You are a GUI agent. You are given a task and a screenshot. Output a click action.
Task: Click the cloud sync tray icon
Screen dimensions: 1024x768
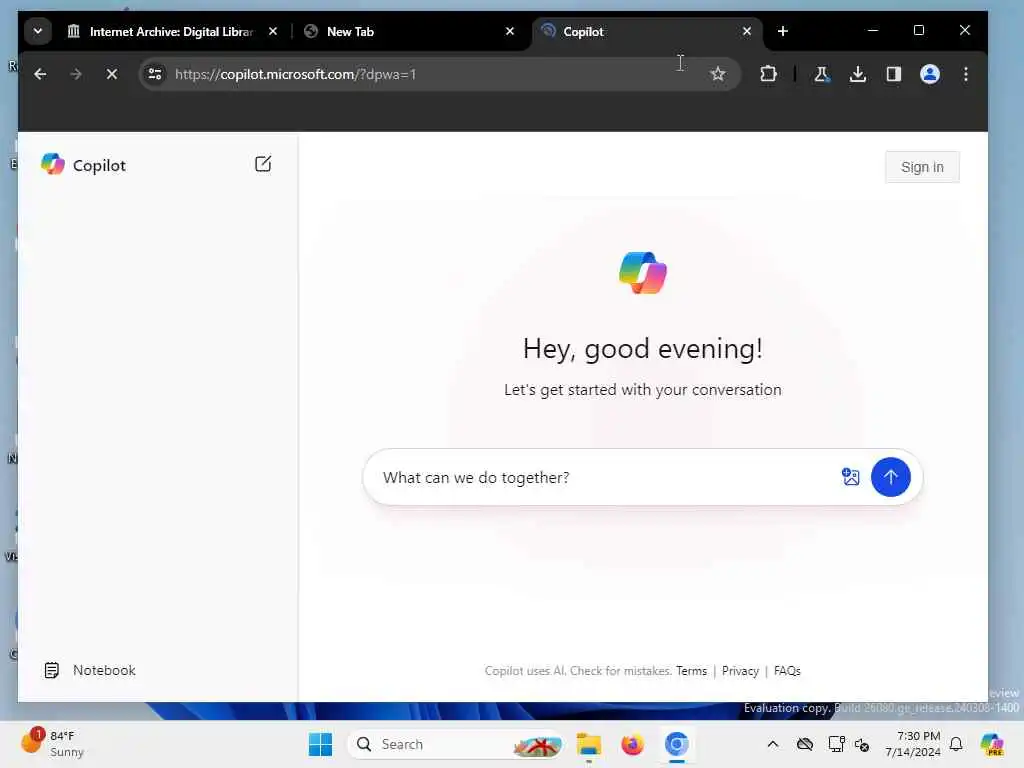pyautogui.click(x=805, y=744)
